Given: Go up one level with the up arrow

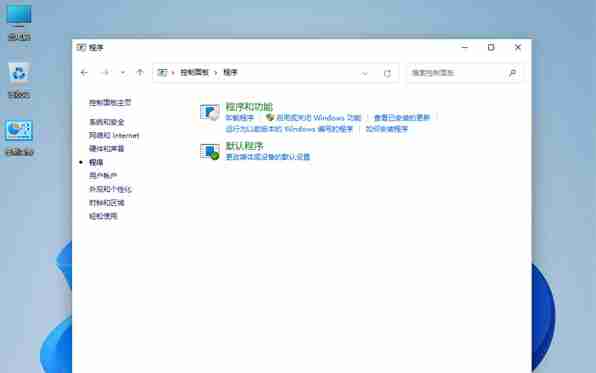Looking at the screenshot, I should [x=140, y=72].
